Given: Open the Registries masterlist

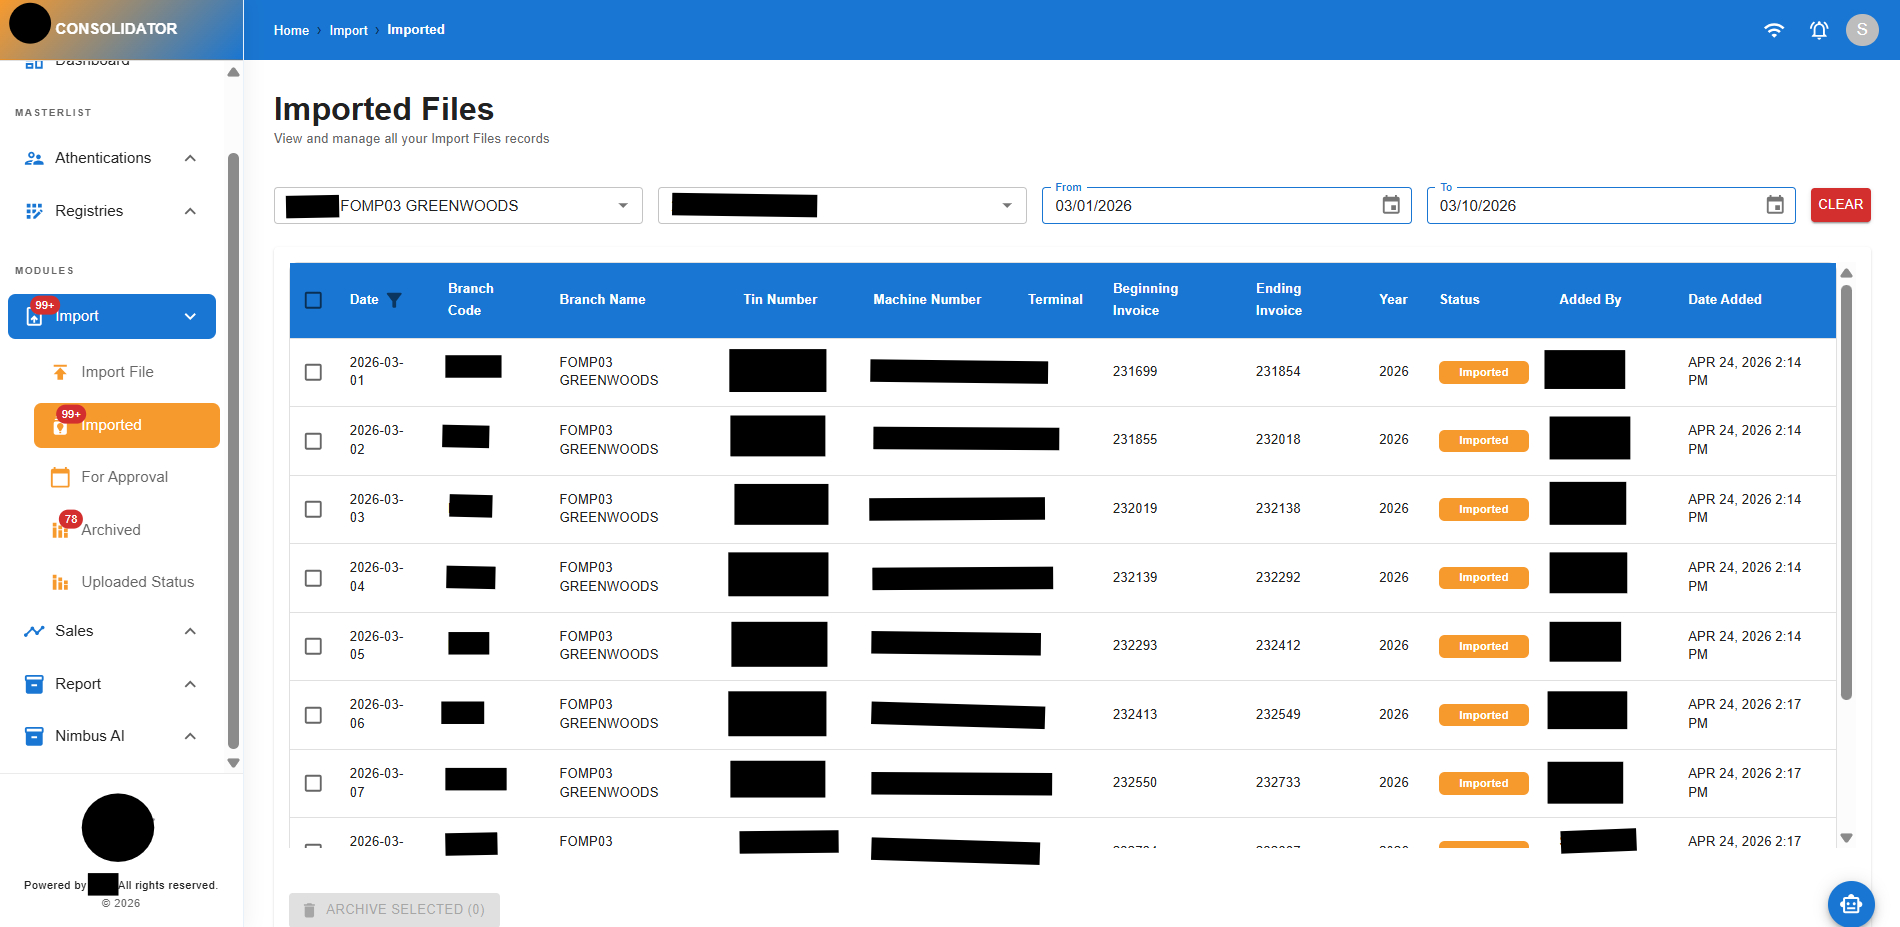Looking at the screenshot, I should 90,210.
